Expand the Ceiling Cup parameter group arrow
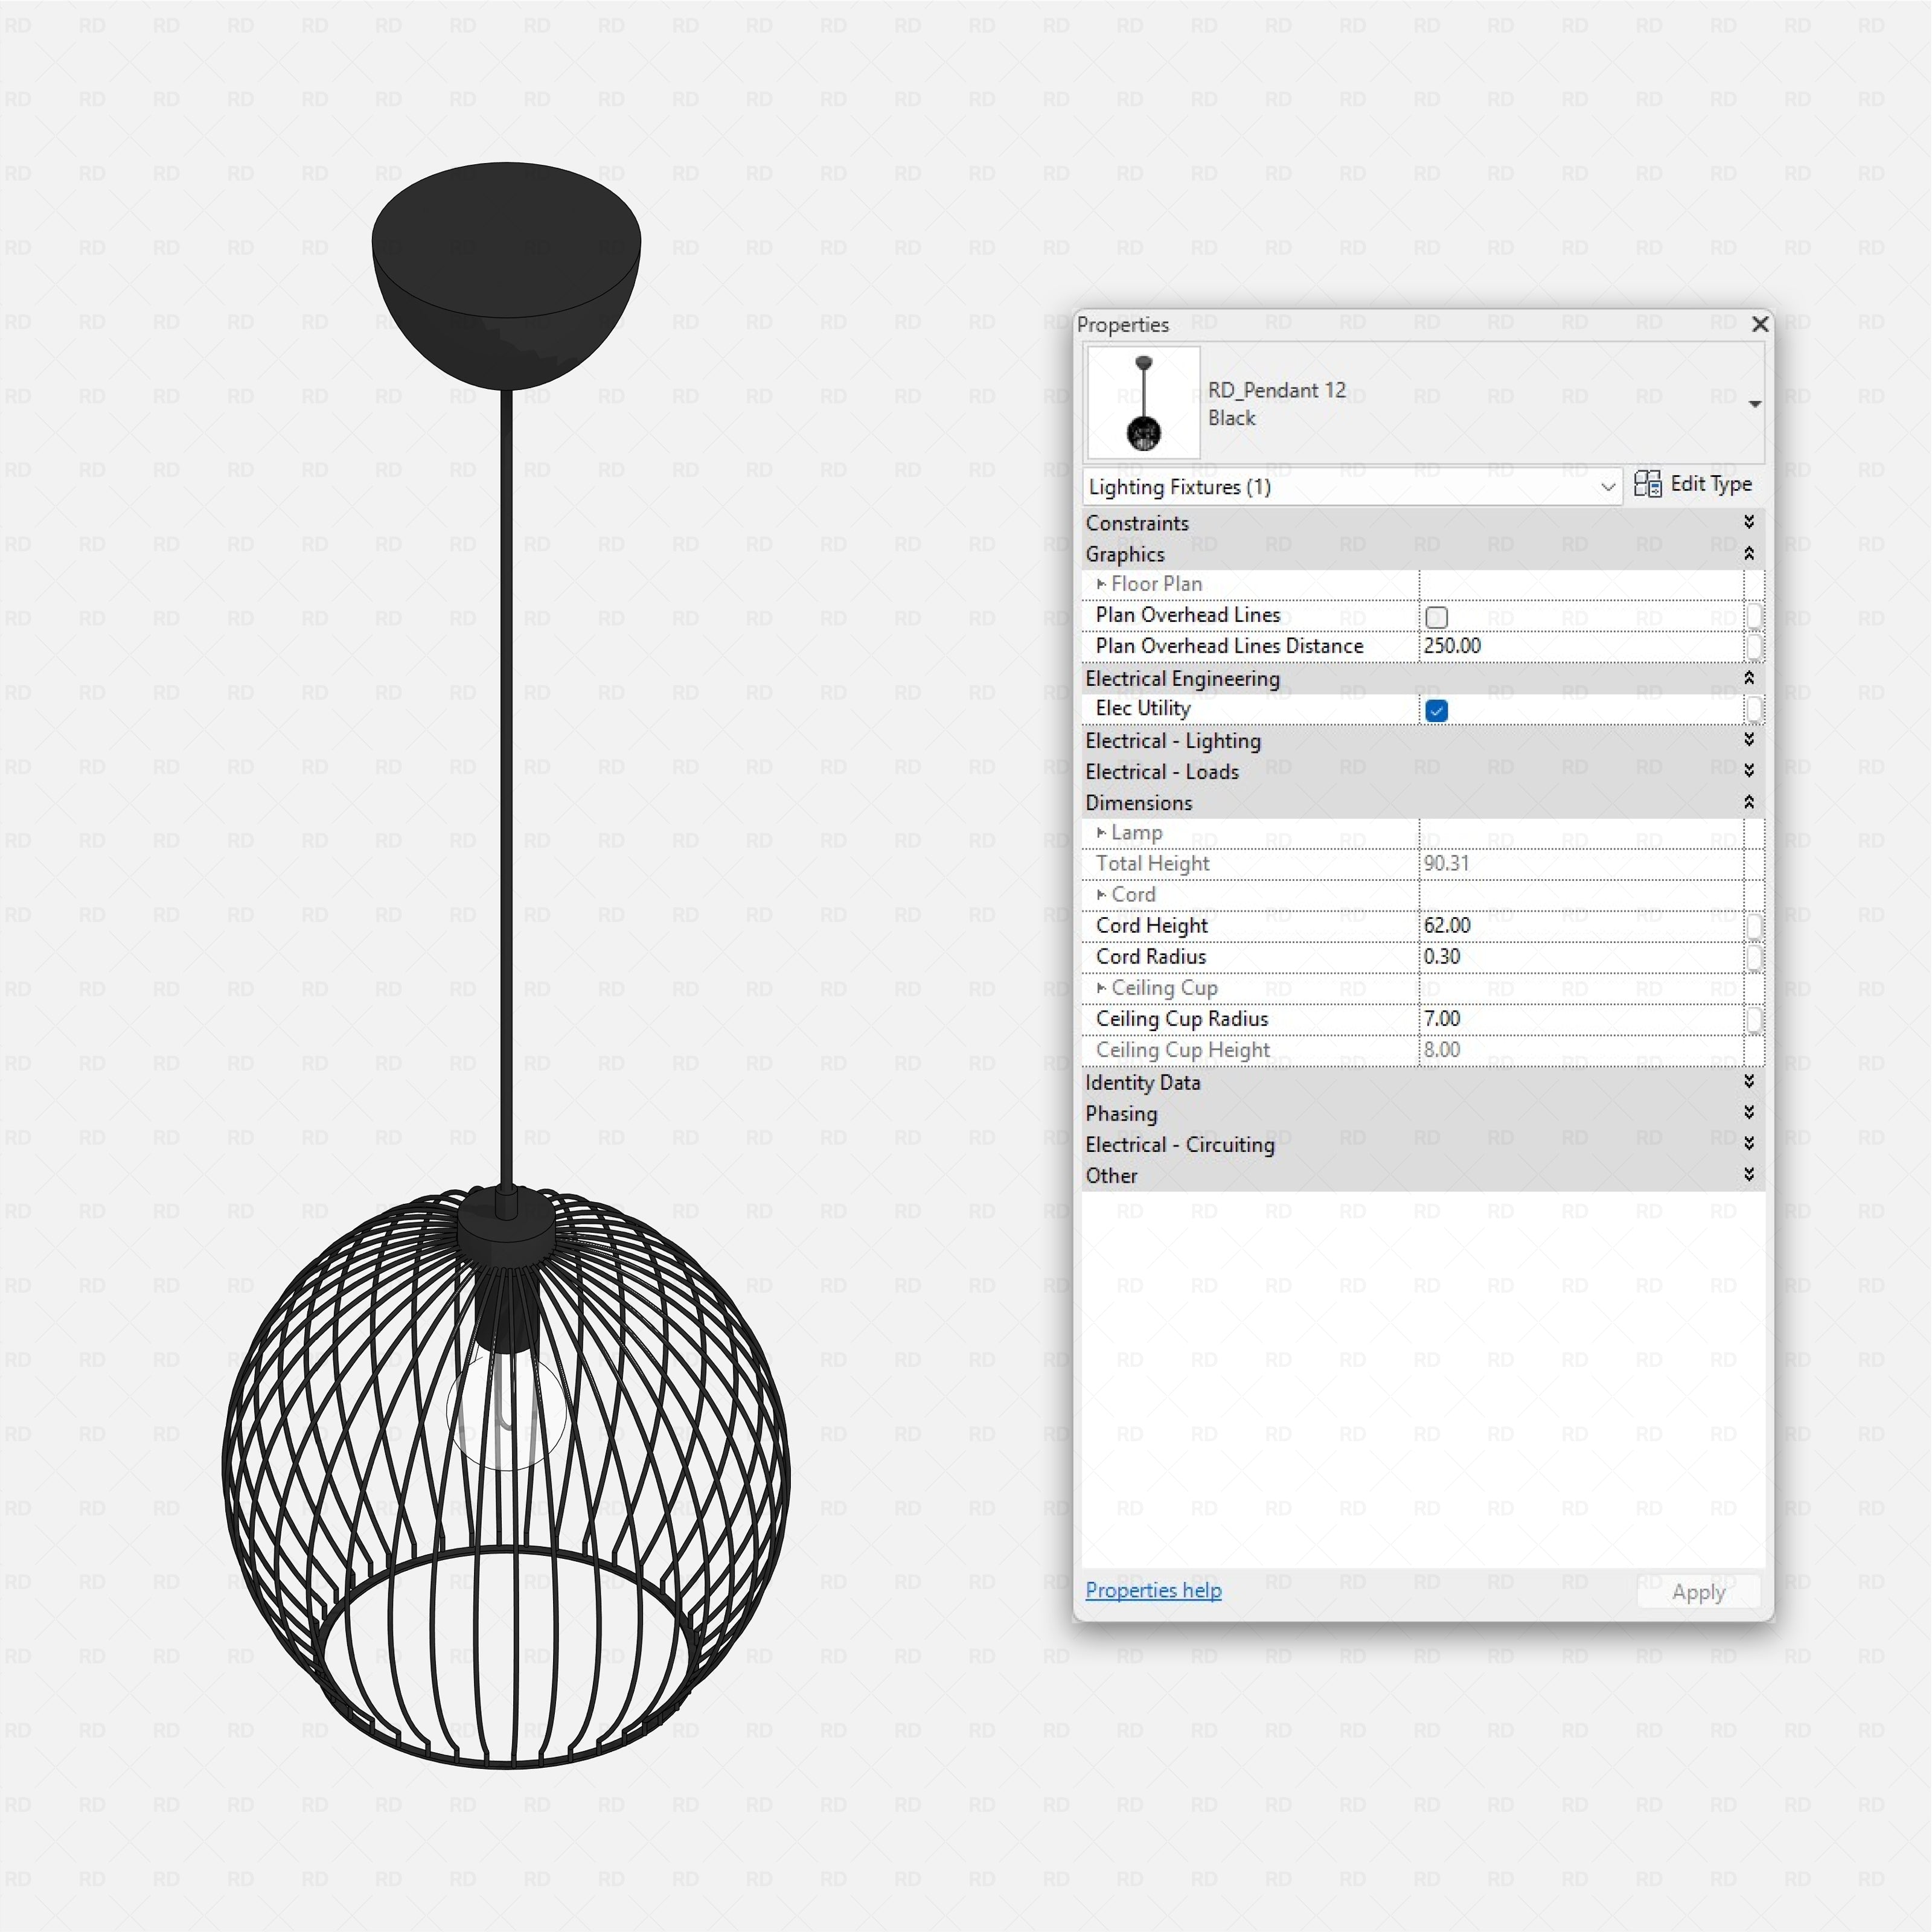 [1101, 988]
